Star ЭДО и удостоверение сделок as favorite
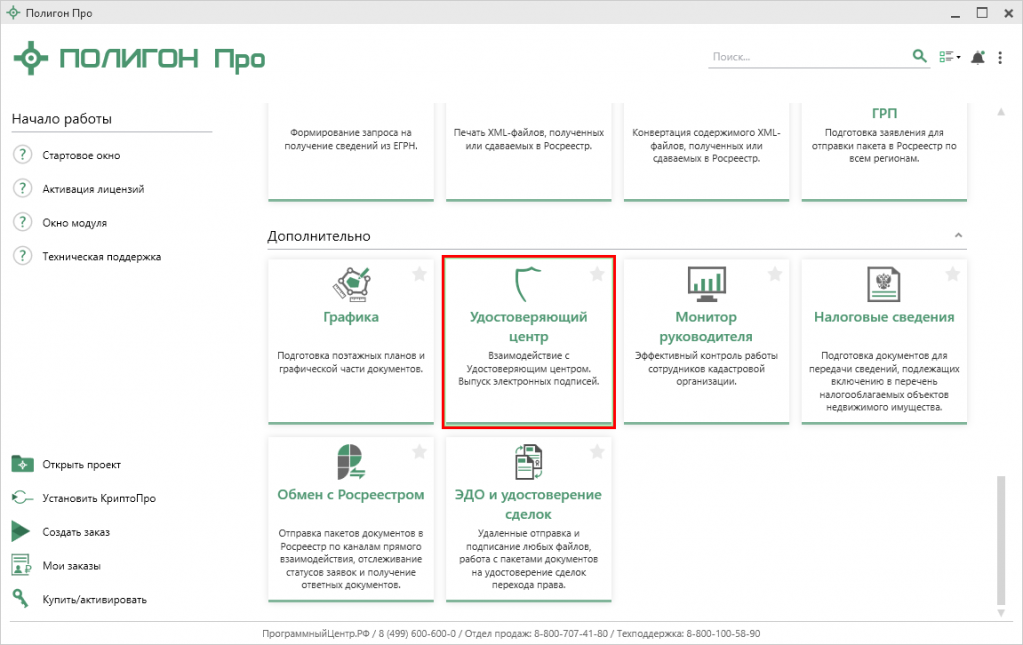The height and width of the screenshot is (645, 1023). pyautogui.click(x=597, y=451)
